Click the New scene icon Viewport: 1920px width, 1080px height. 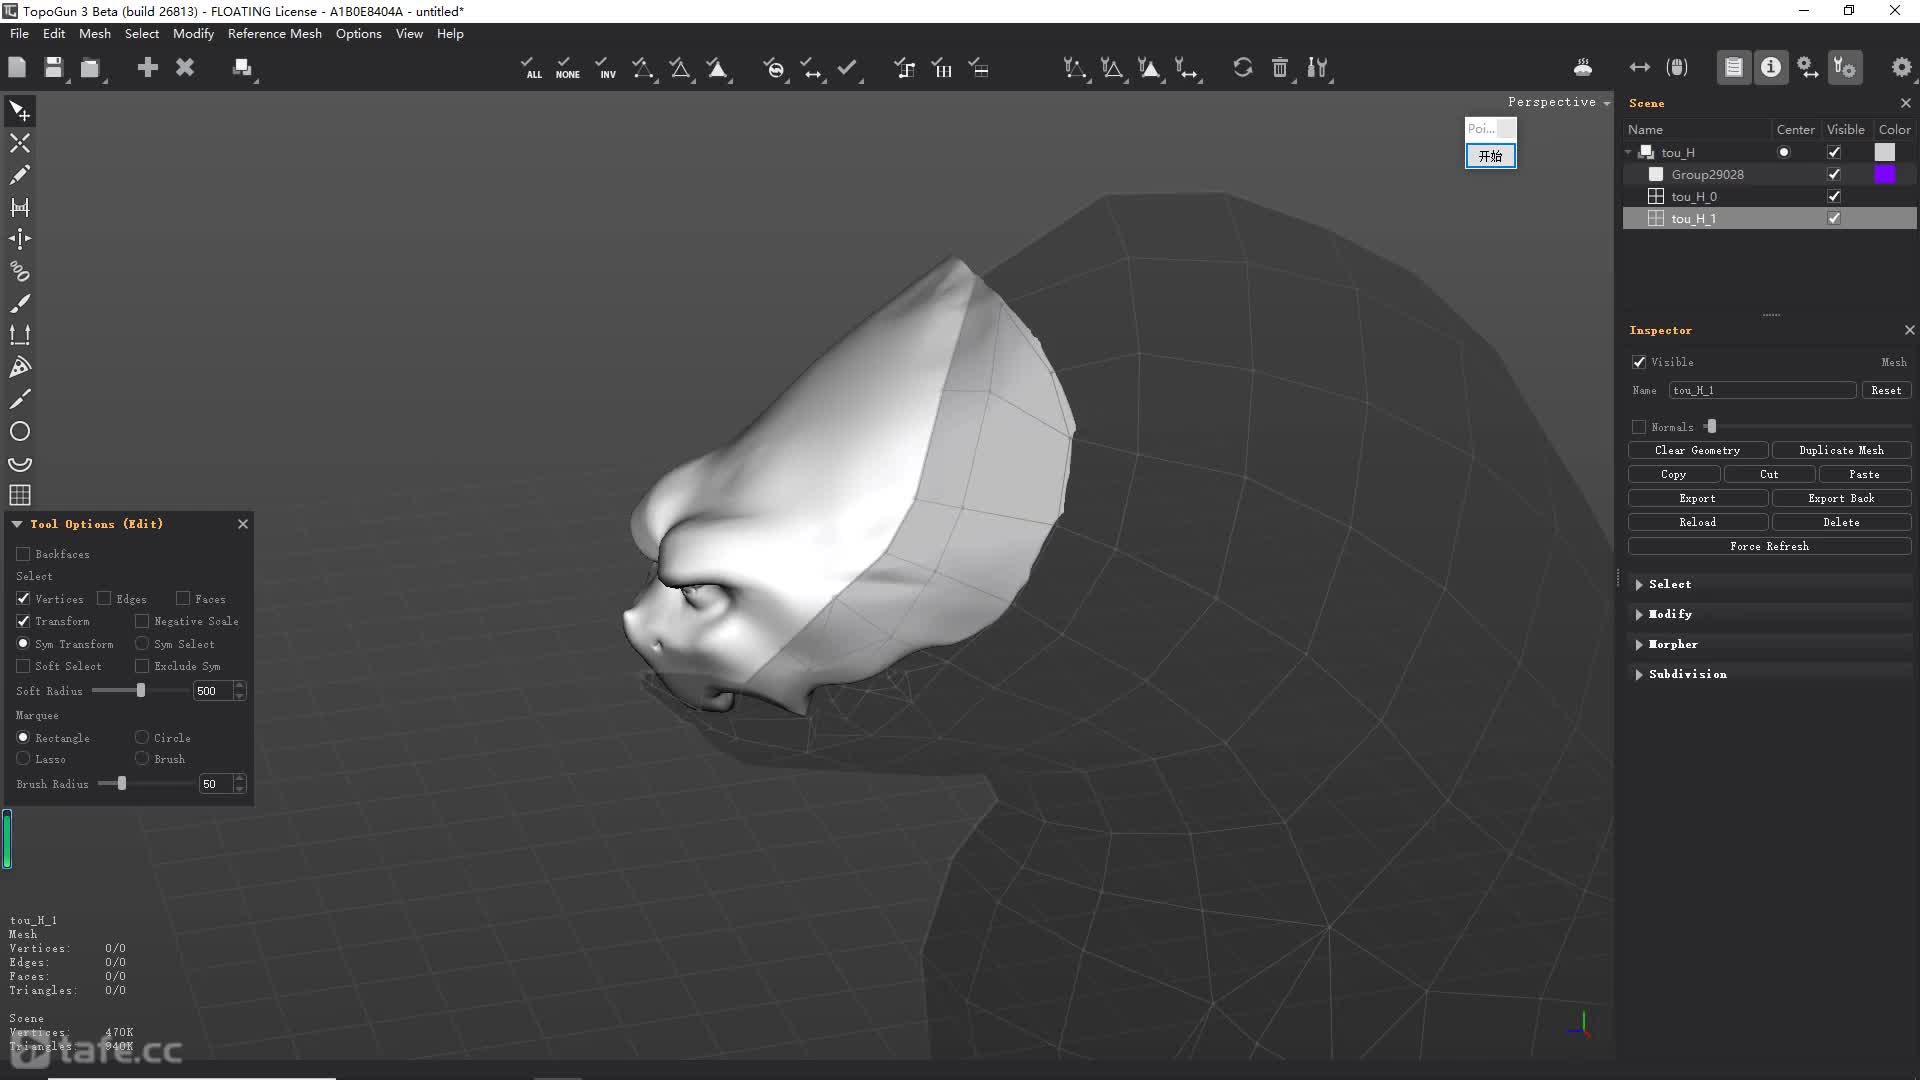17,67
